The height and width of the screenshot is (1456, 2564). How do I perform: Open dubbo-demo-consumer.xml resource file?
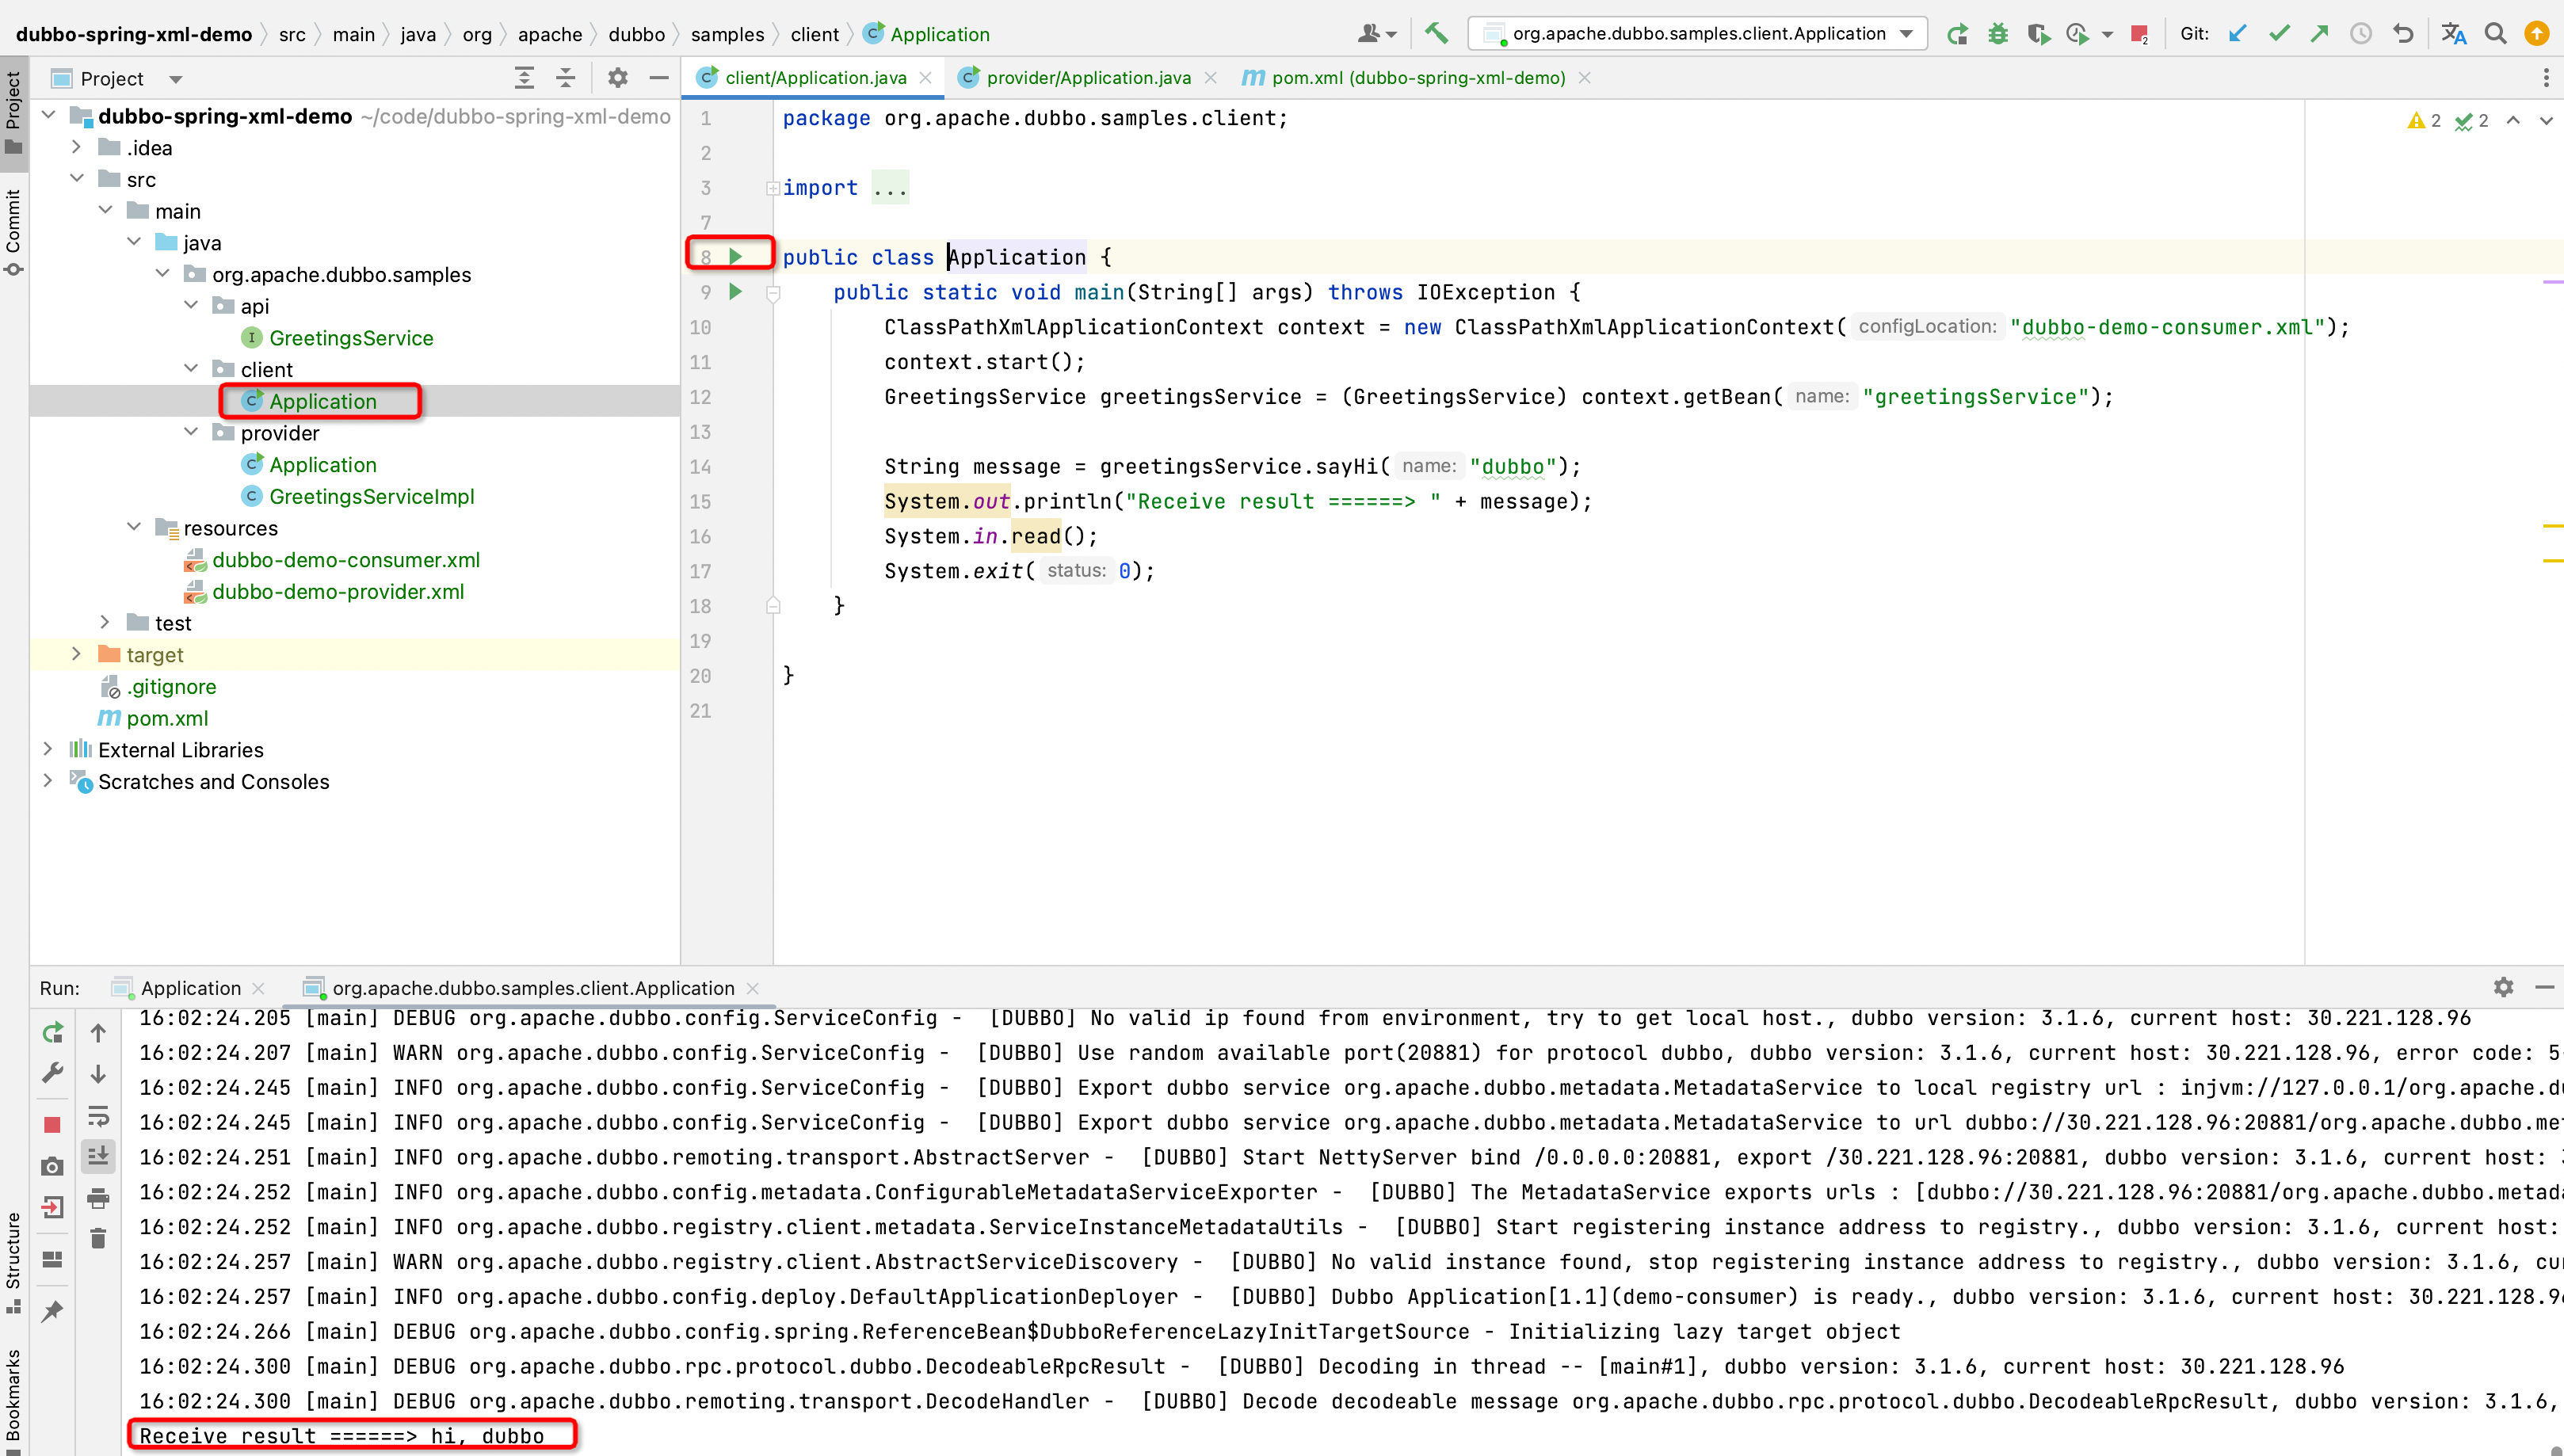(345, 560)
